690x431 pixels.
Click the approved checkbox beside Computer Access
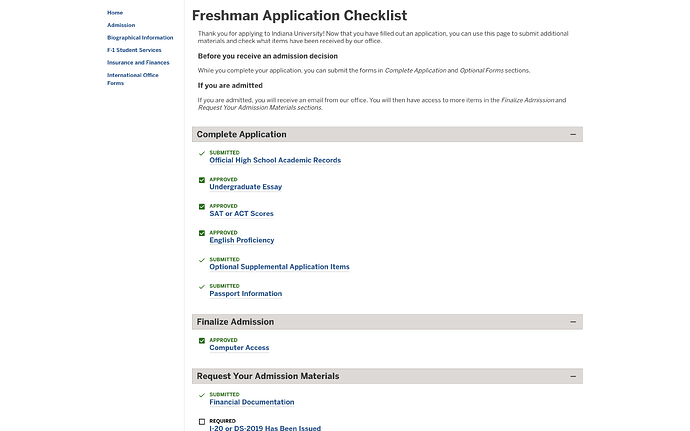coord(202,341)
